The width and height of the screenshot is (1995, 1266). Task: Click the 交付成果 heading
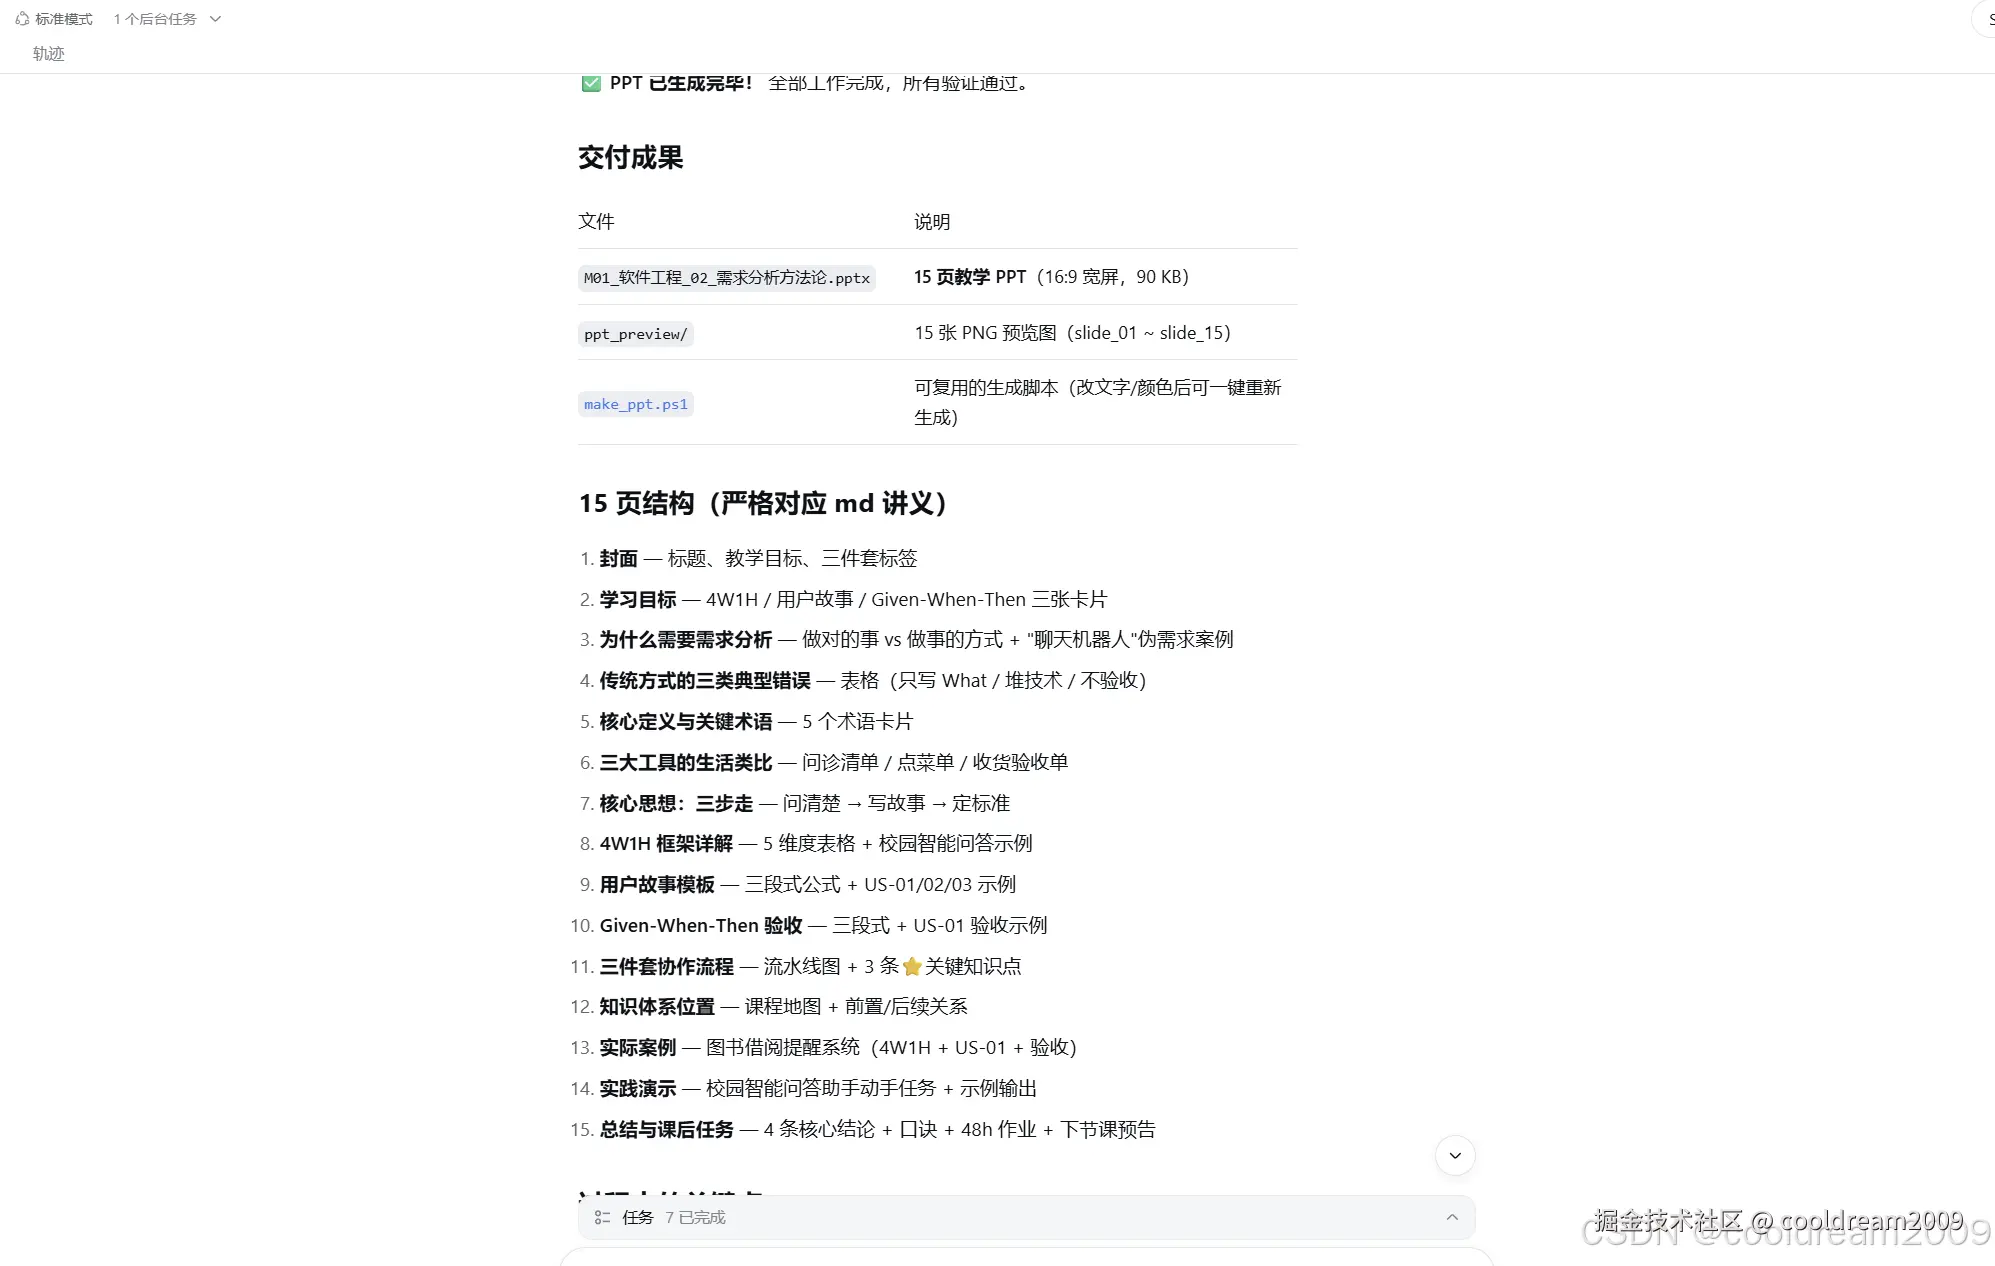click(x=630, y=157)
